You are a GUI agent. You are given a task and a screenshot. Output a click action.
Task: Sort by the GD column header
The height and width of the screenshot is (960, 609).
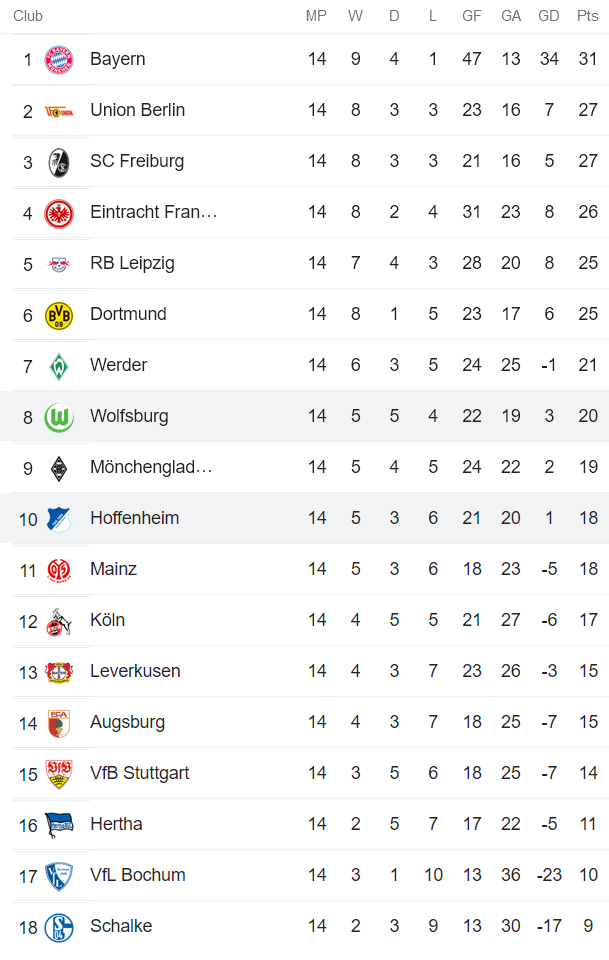click(548, 15)
